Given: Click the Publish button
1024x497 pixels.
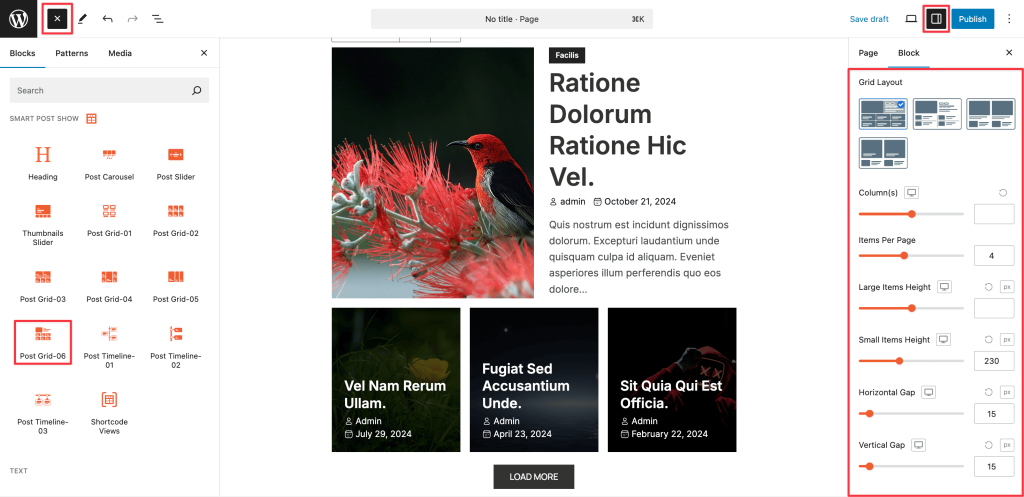Looking at the screenshot, I should [x=972, y=19].
